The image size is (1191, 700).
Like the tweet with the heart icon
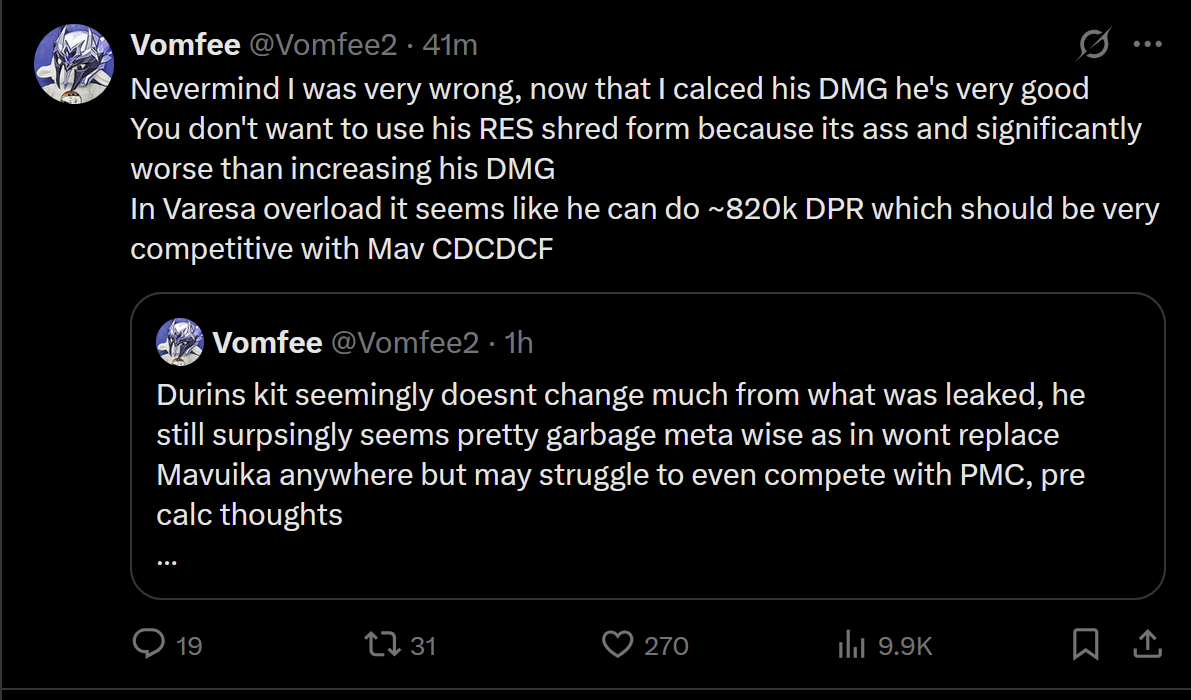pos(617,644)
